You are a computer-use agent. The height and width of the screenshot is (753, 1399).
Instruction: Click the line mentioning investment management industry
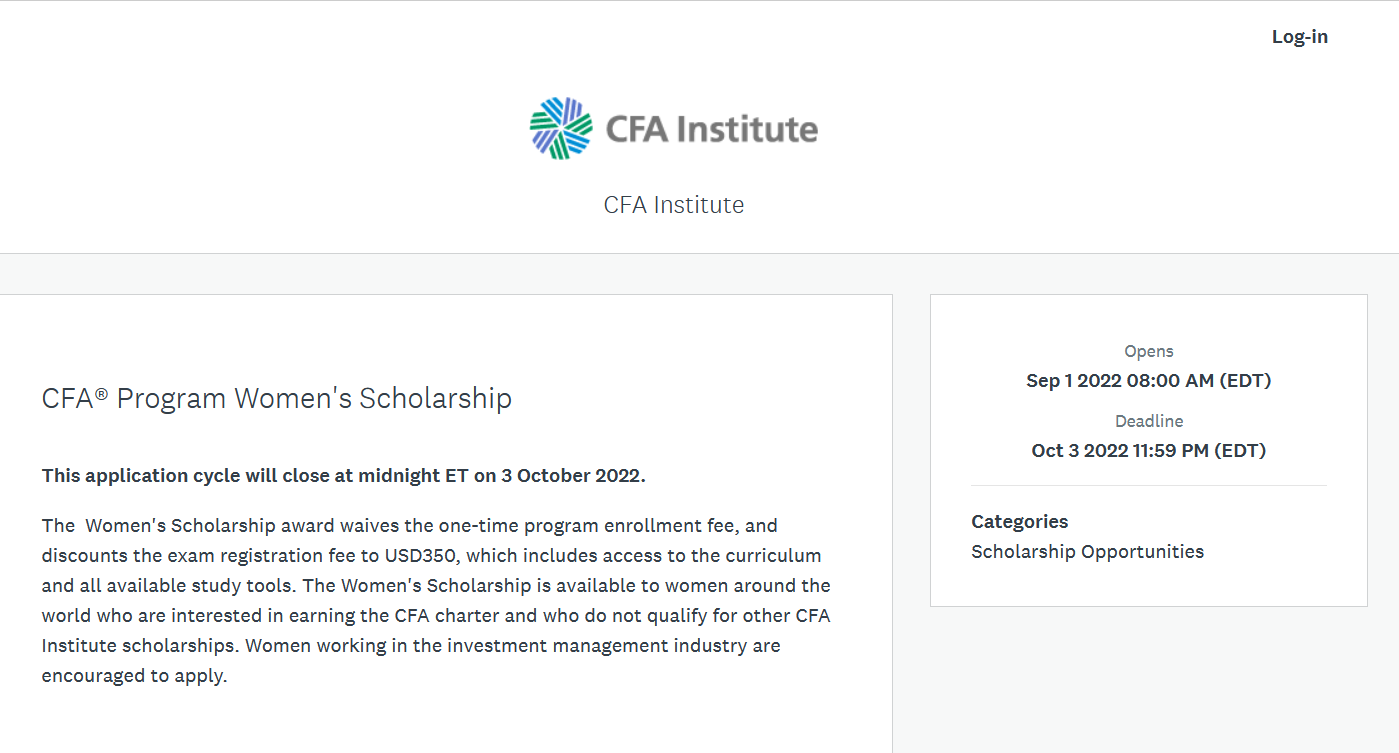tap(411, 646)
